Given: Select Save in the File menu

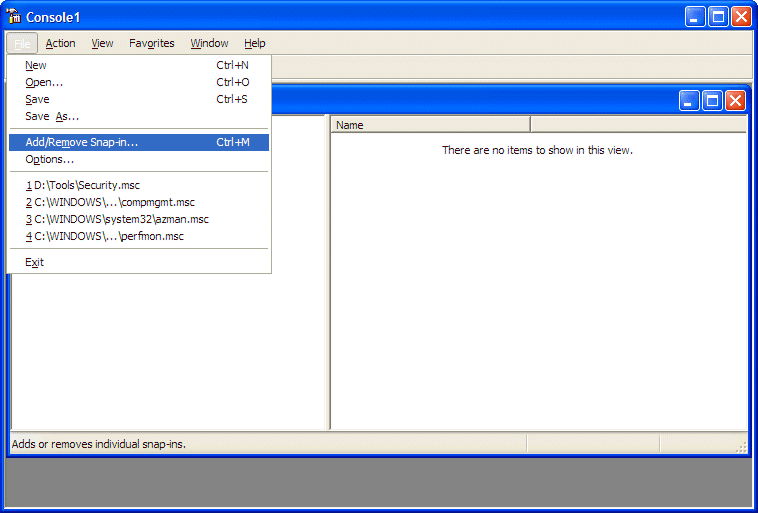Looking at the screenshot, I should 139,99.
